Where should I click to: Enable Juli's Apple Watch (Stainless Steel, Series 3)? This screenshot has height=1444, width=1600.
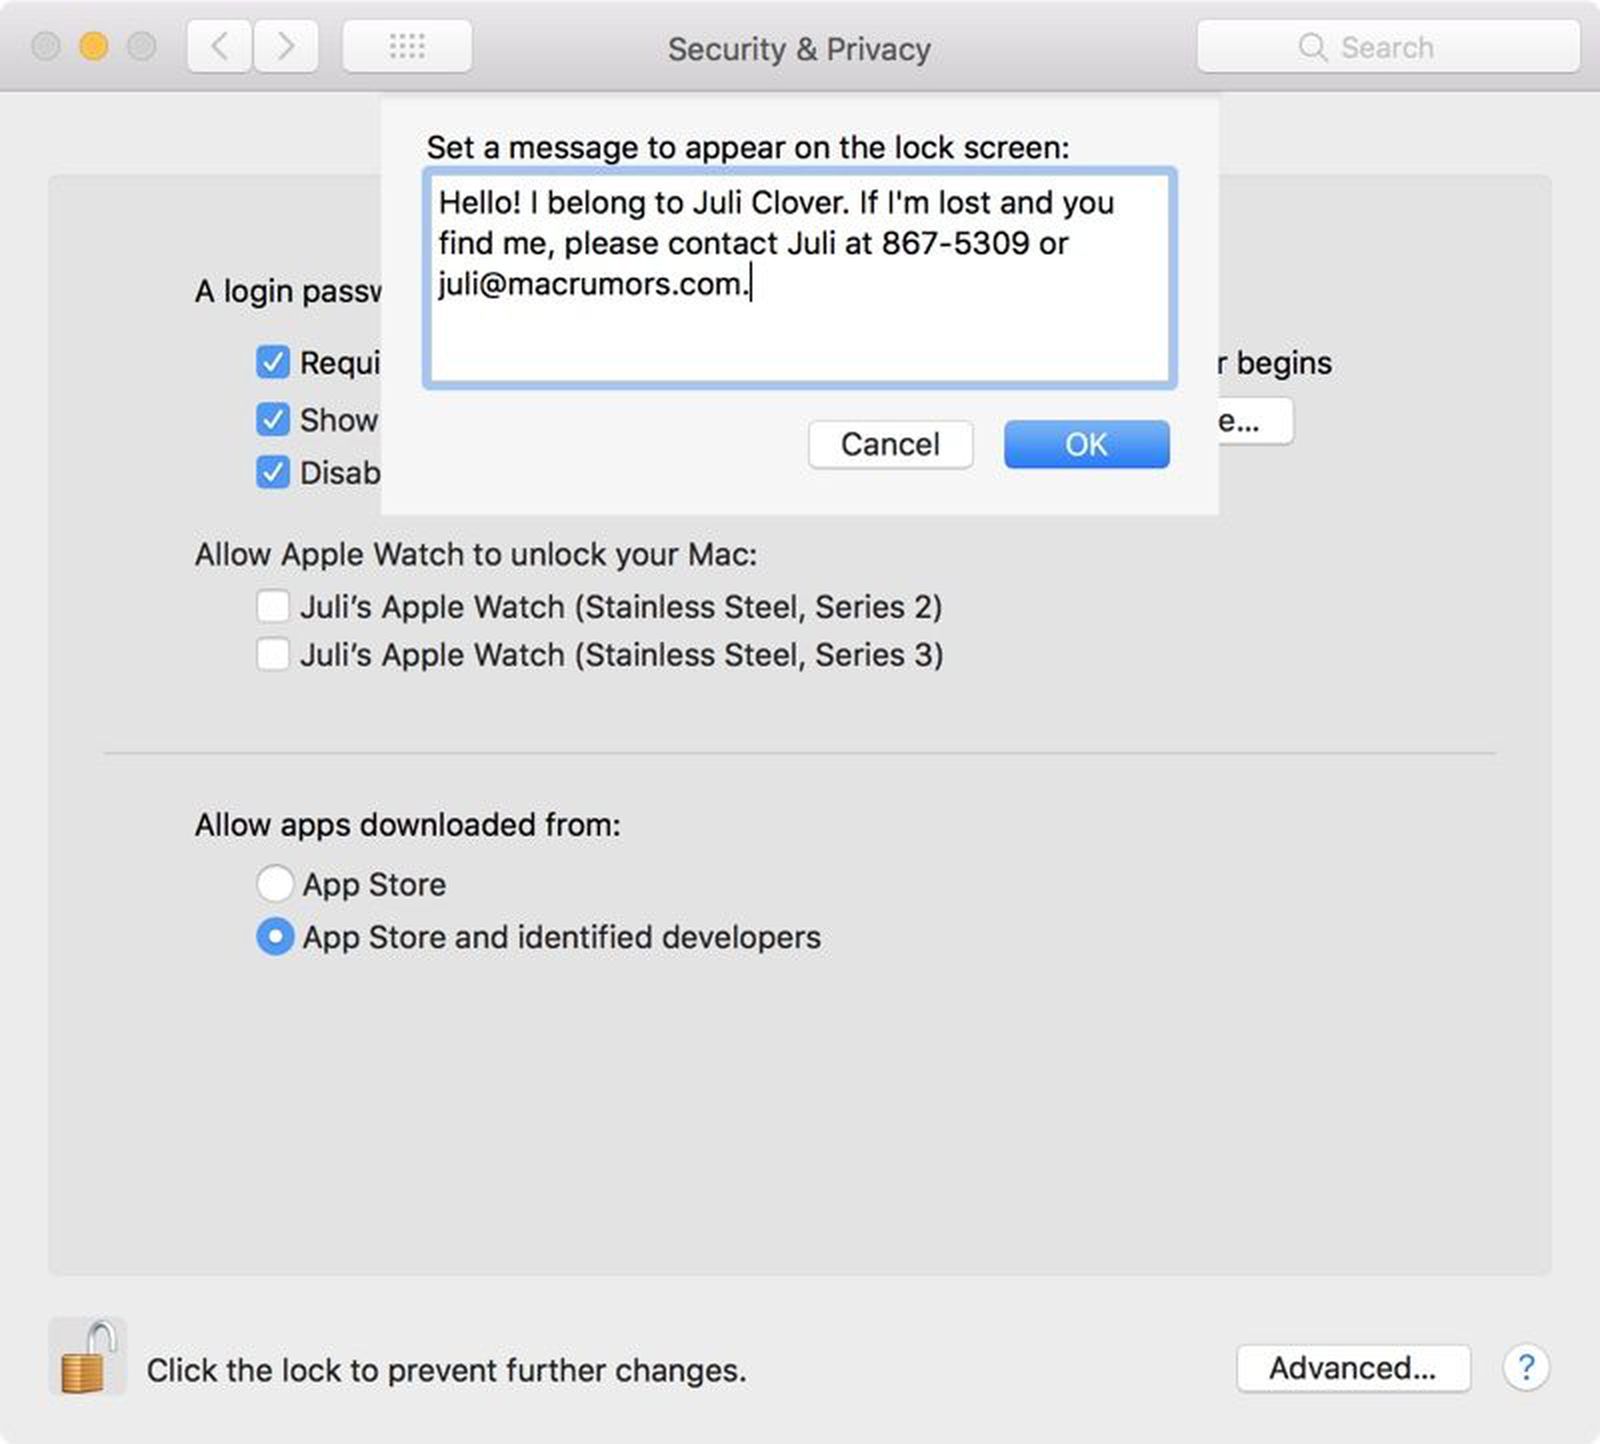point(272,655)
